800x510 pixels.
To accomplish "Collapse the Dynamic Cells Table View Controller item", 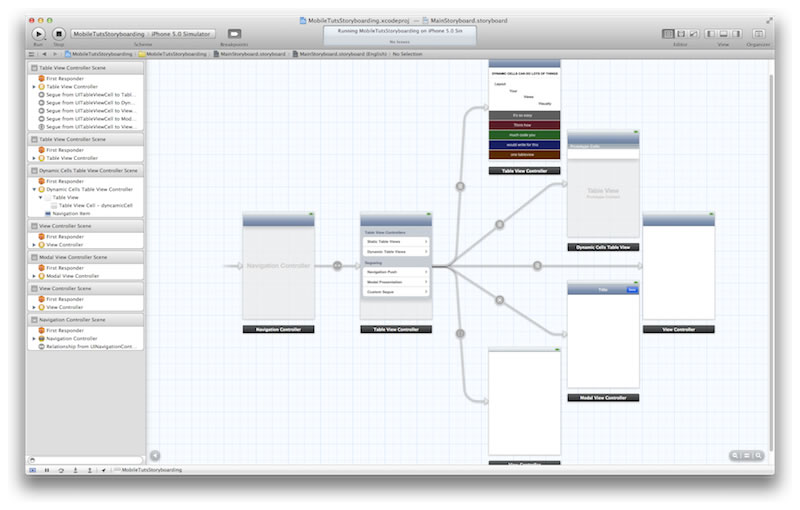I will pos(34,189).
